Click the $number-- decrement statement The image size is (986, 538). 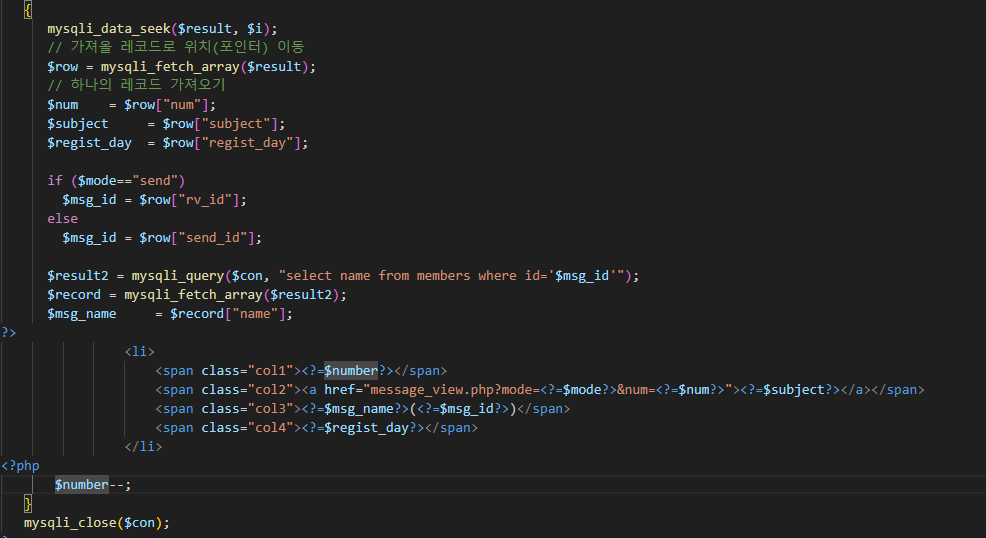click(x=93, y=485)
